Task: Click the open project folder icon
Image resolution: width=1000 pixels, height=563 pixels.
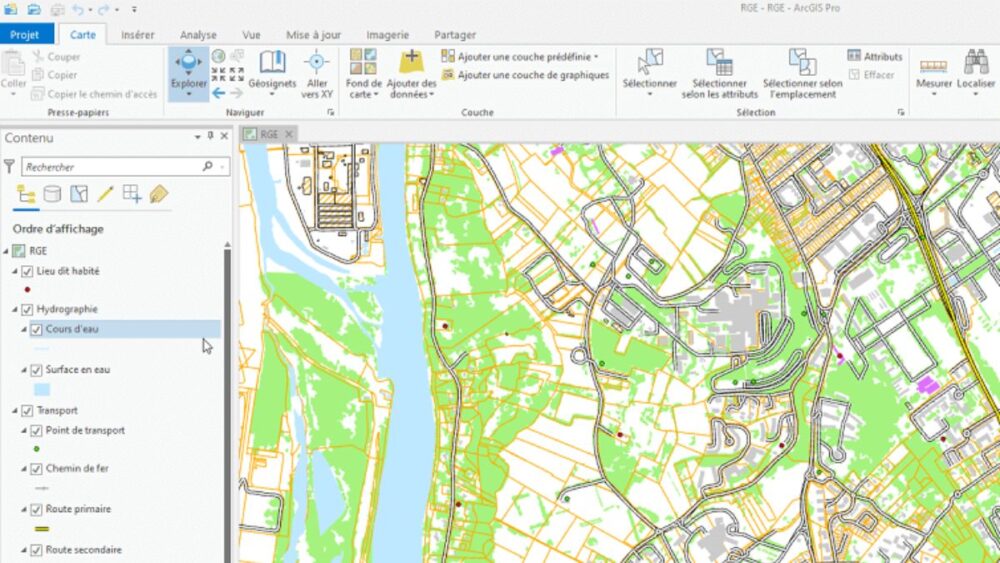Action: click(x=33, y=9)
